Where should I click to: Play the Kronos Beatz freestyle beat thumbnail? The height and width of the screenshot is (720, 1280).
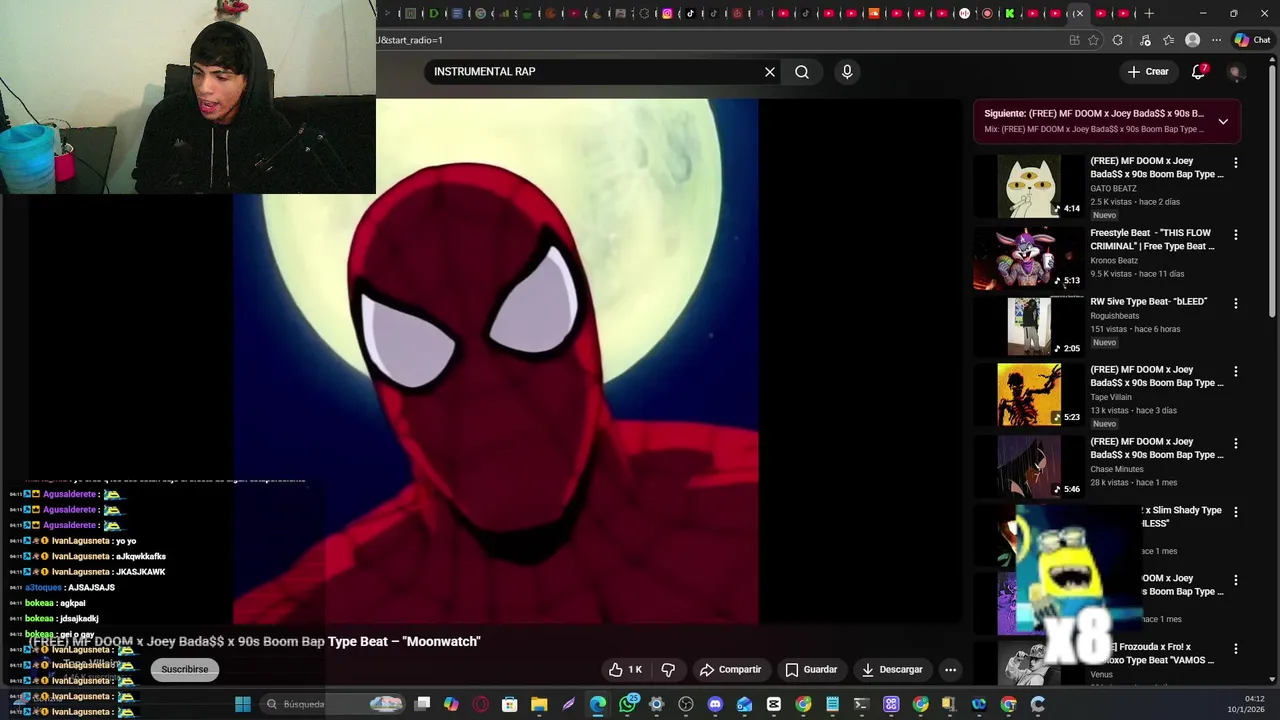coord(1029,259)
